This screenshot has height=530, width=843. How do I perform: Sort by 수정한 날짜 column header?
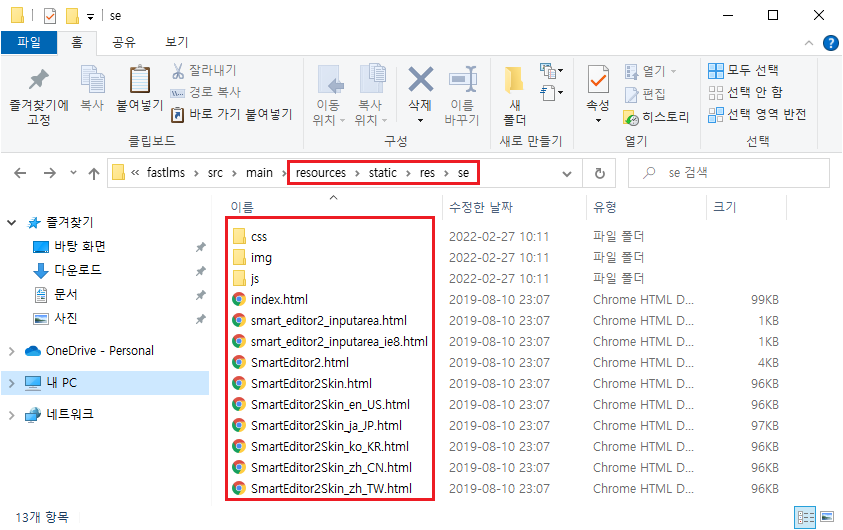(481, 207)
